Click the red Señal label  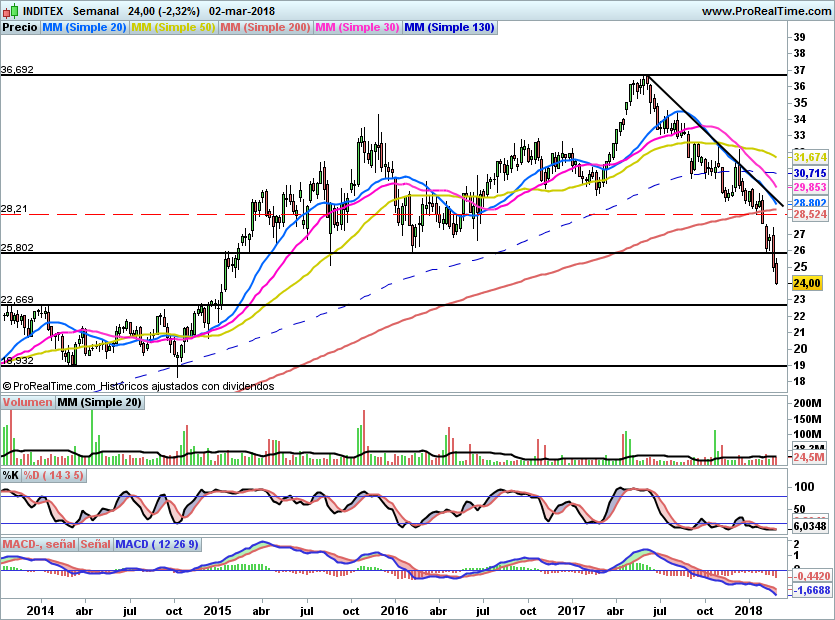pos(96,544)
